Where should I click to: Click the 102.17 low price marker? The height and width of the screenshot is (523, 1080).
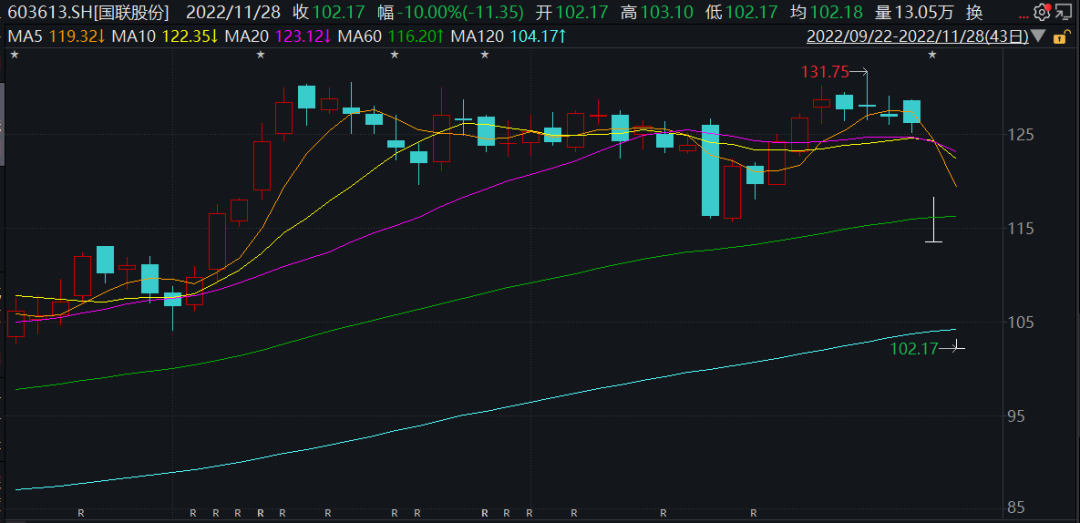pos(913,348)
